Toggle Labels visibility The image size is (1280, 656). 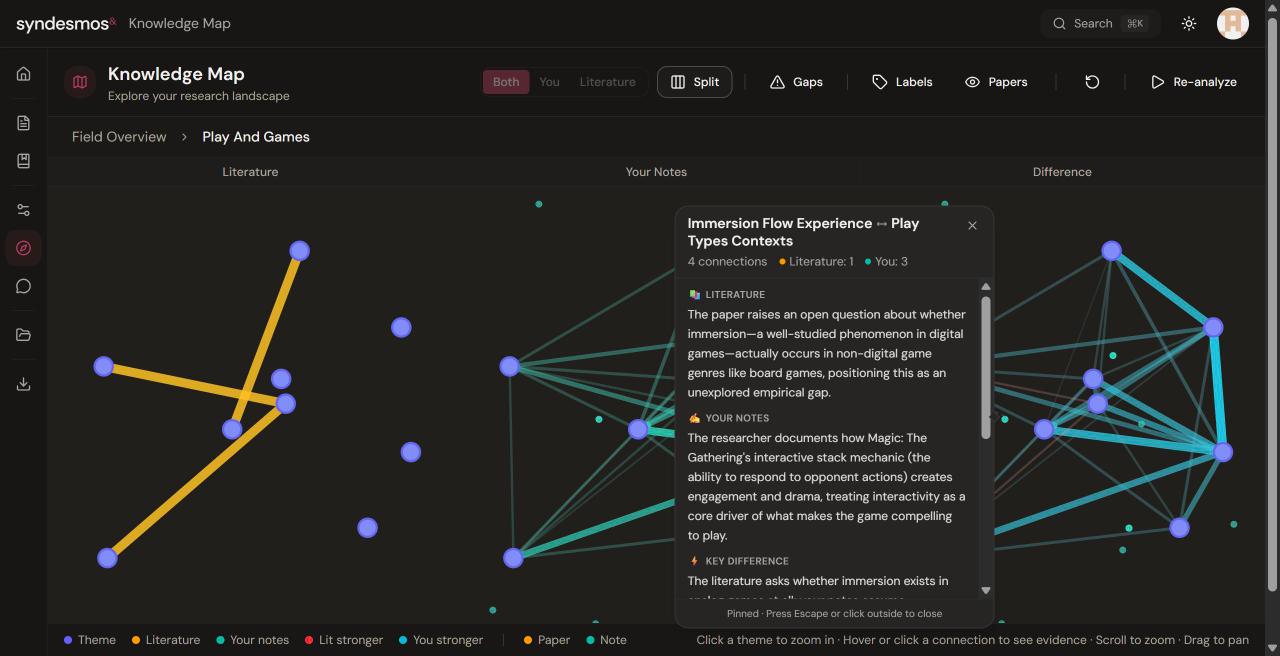pos(902,82)
